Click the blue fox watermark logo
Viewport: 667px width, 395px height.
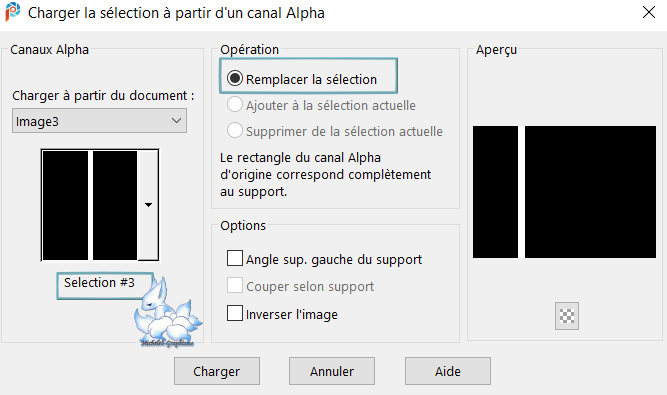167,313
